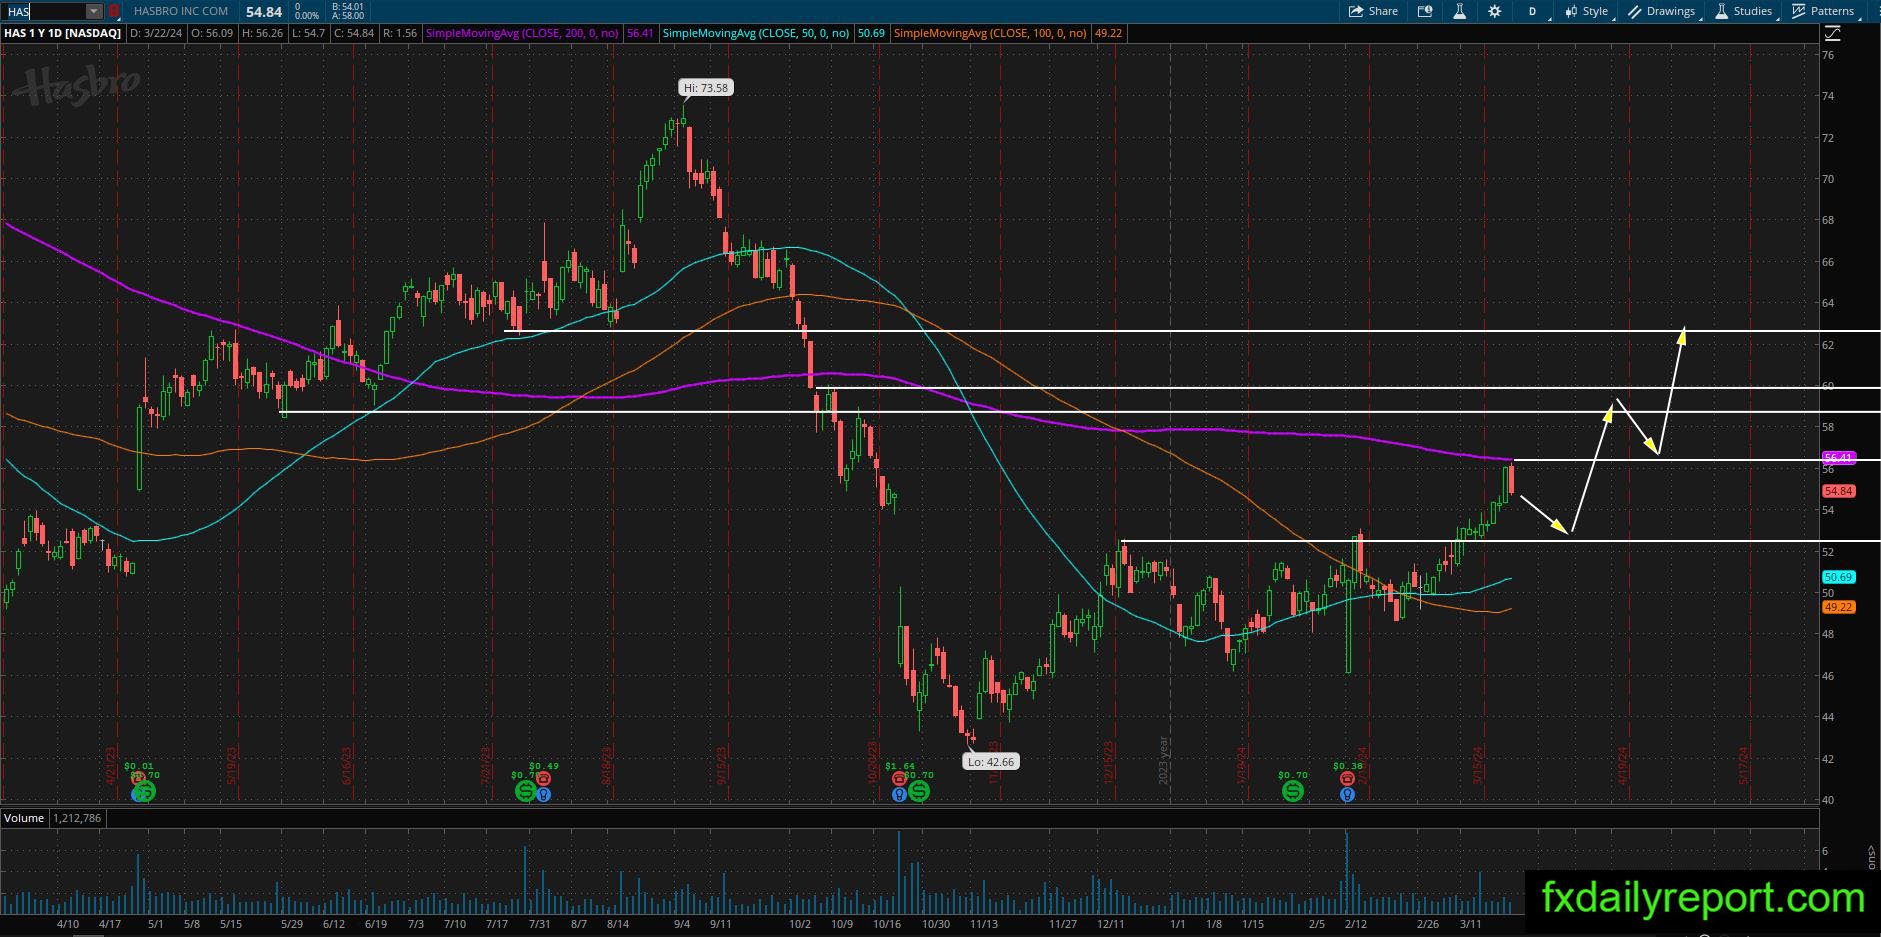Click the HAS 1 Y 1D [NASDAQ] chart title
Viewport: 1881px width, 937px height.
(62, 33)
